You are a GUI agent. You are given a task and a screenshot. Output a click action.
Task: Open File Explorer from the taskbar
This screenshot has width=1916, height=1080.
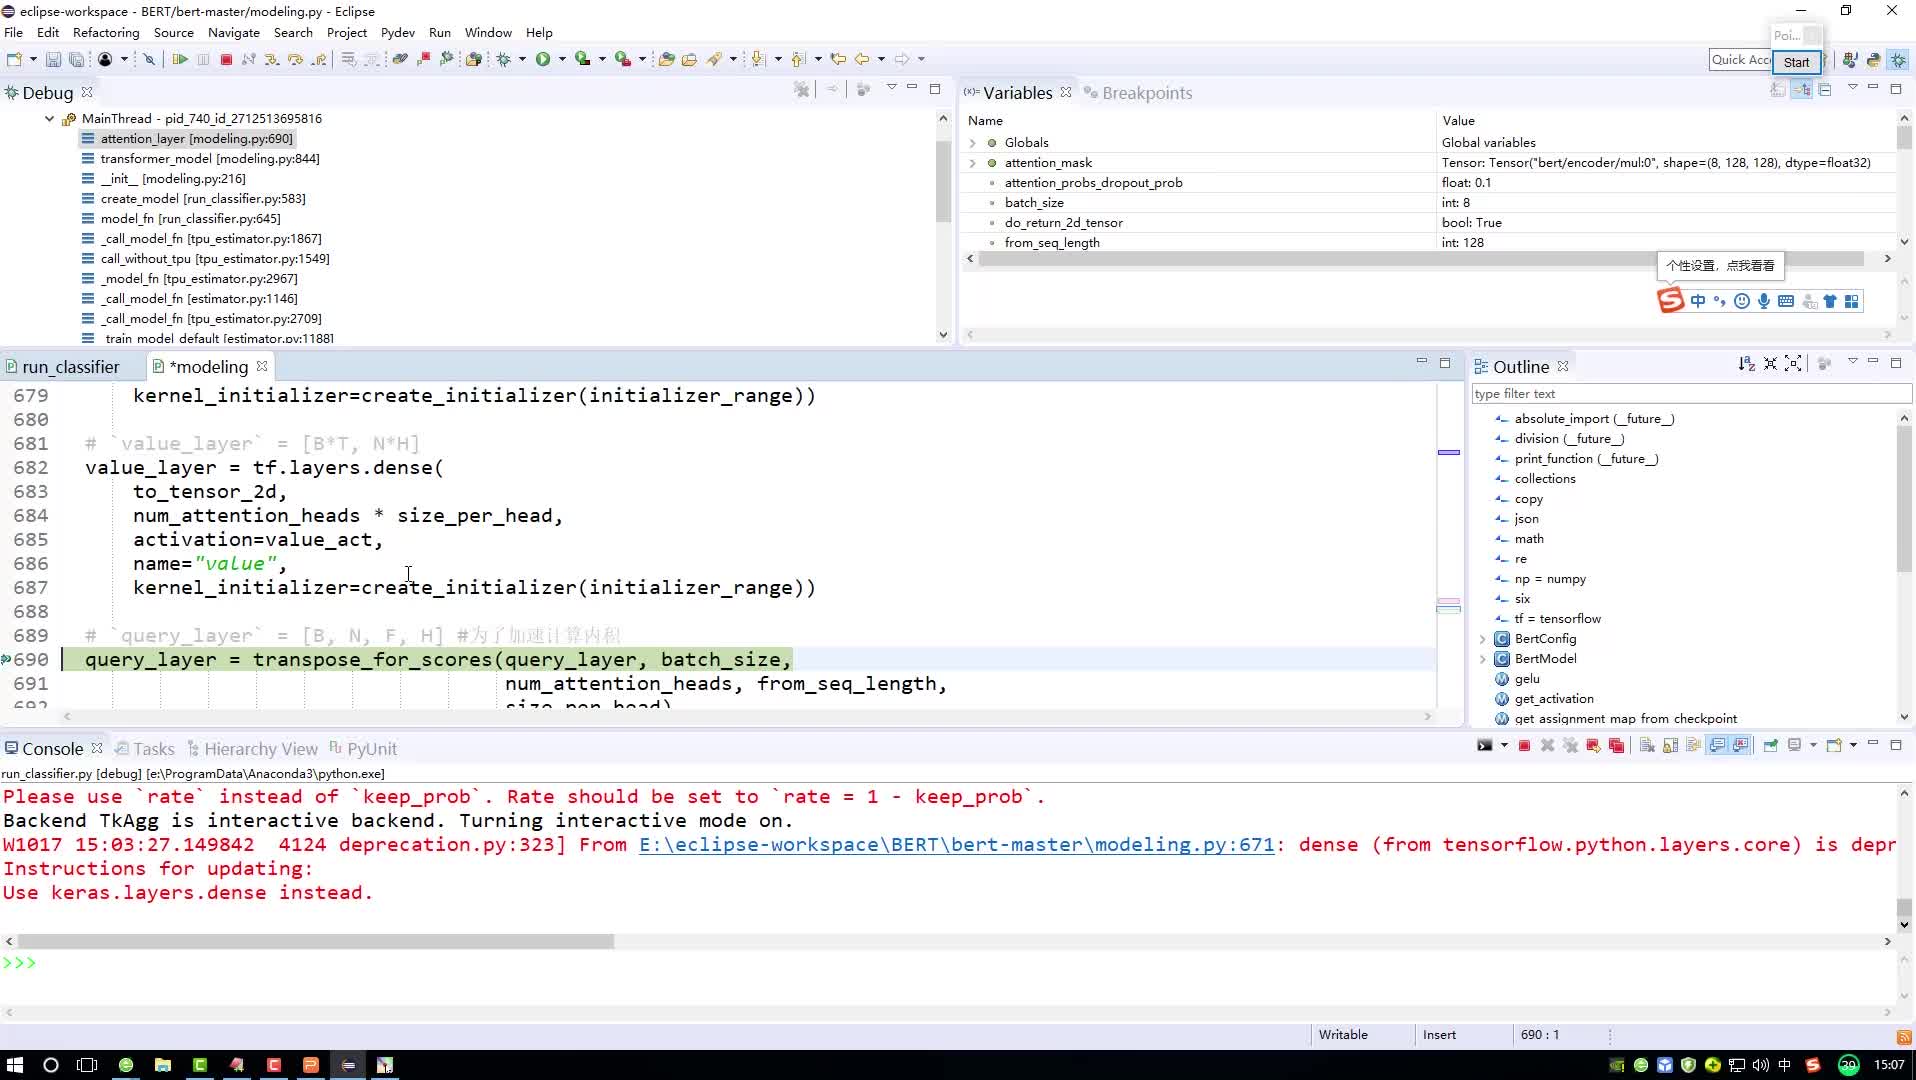coord(162,1065)
